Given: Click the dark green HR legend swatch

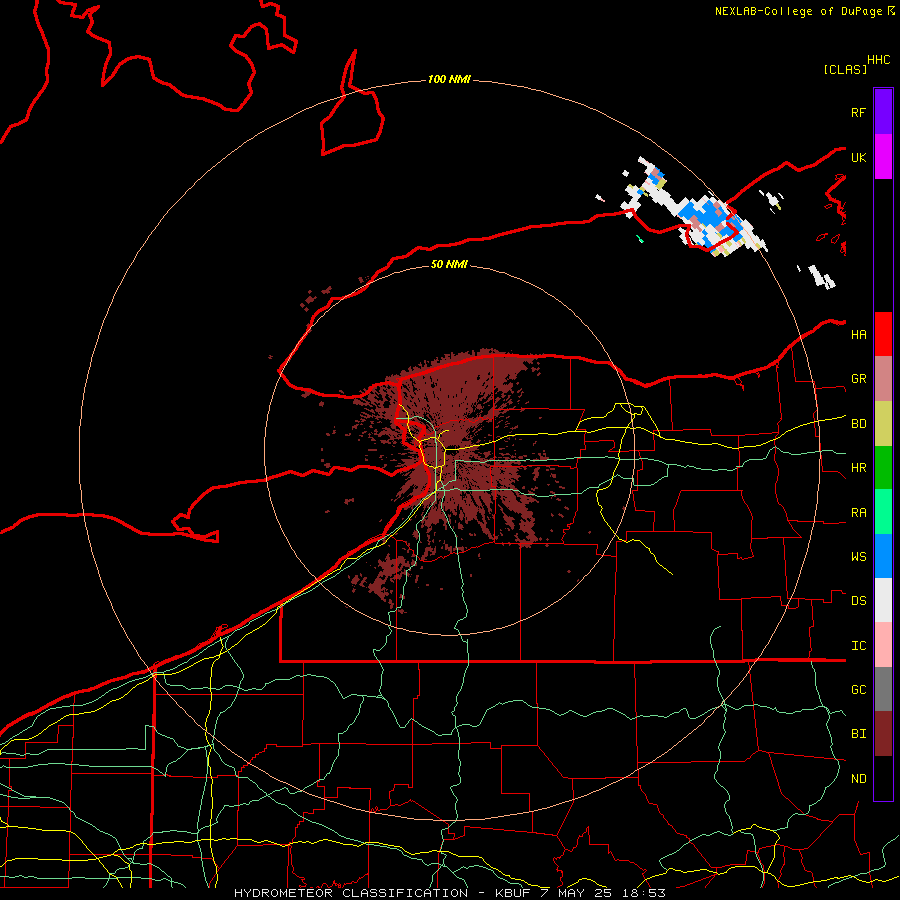Looking at the screenshot, I should [883, 468].
